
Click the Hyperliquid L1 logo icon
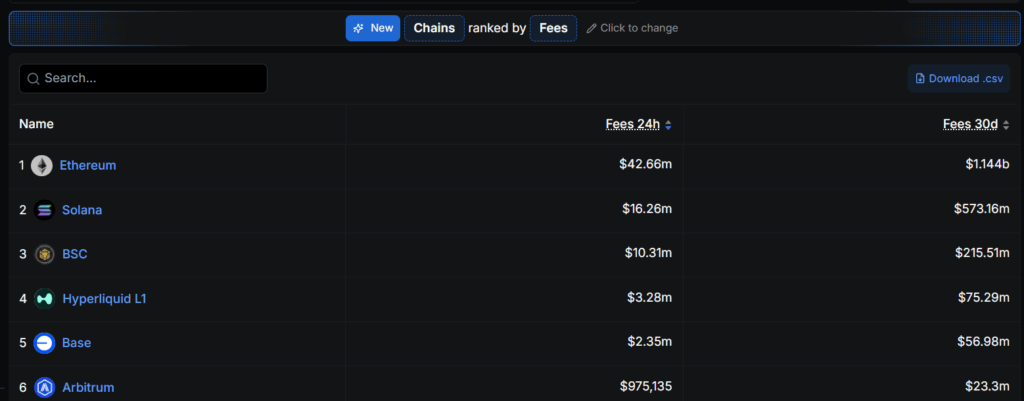(44, 298)
